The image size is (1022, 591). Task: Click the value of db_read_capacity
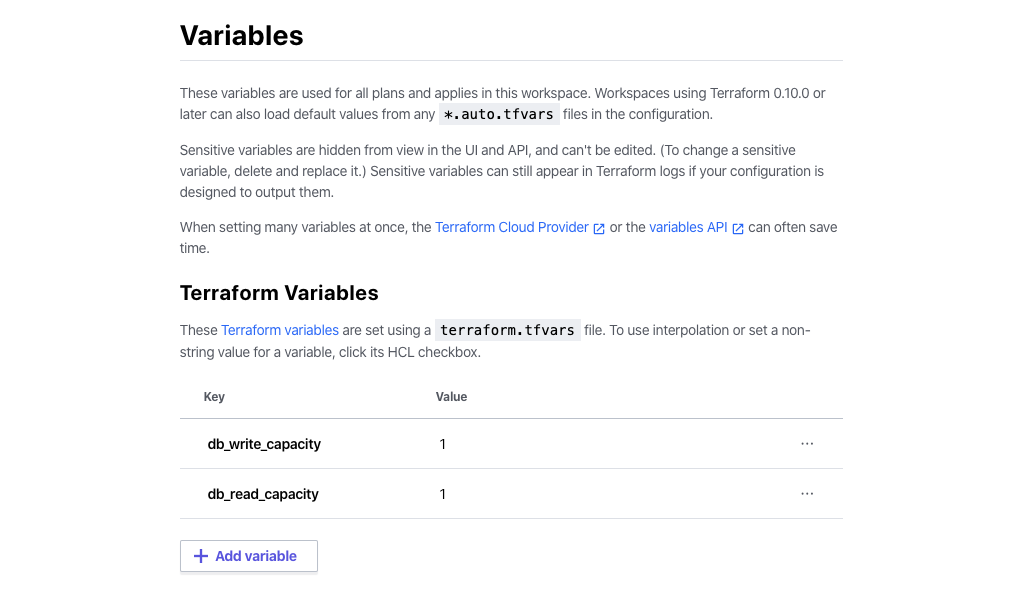tap(443, 494)
